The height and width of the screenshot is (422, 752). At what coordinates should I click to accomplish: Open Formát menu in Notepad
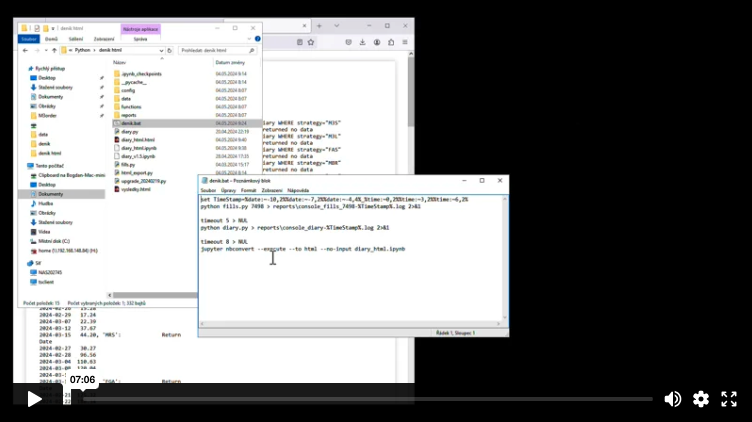248,190
